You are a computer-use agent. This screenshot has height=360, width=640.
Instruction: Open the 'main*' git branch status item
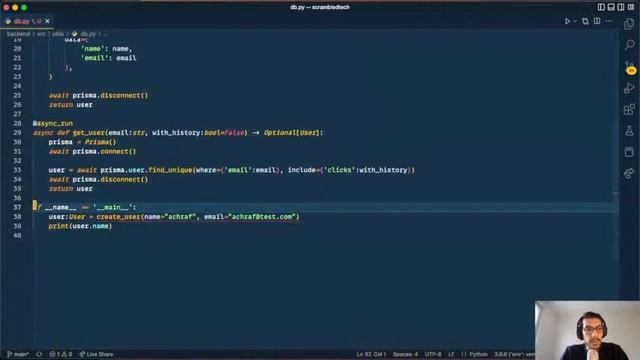pyautogui.click(x=18, y=354)
